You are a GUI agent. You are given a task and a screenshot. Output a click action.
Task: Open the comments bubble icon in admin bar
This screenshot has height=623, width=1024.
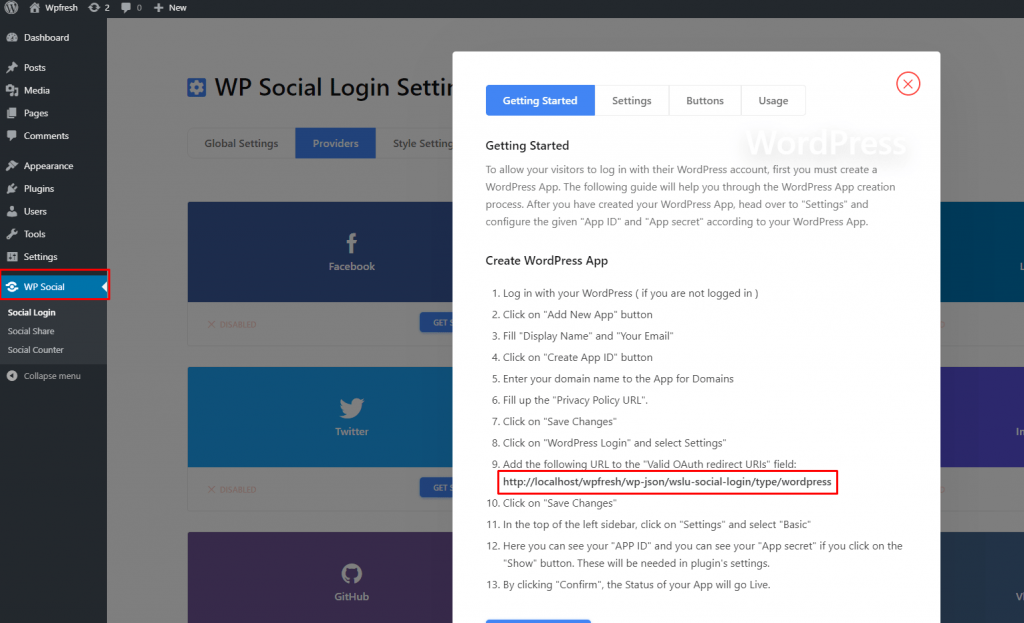[126, 8]
